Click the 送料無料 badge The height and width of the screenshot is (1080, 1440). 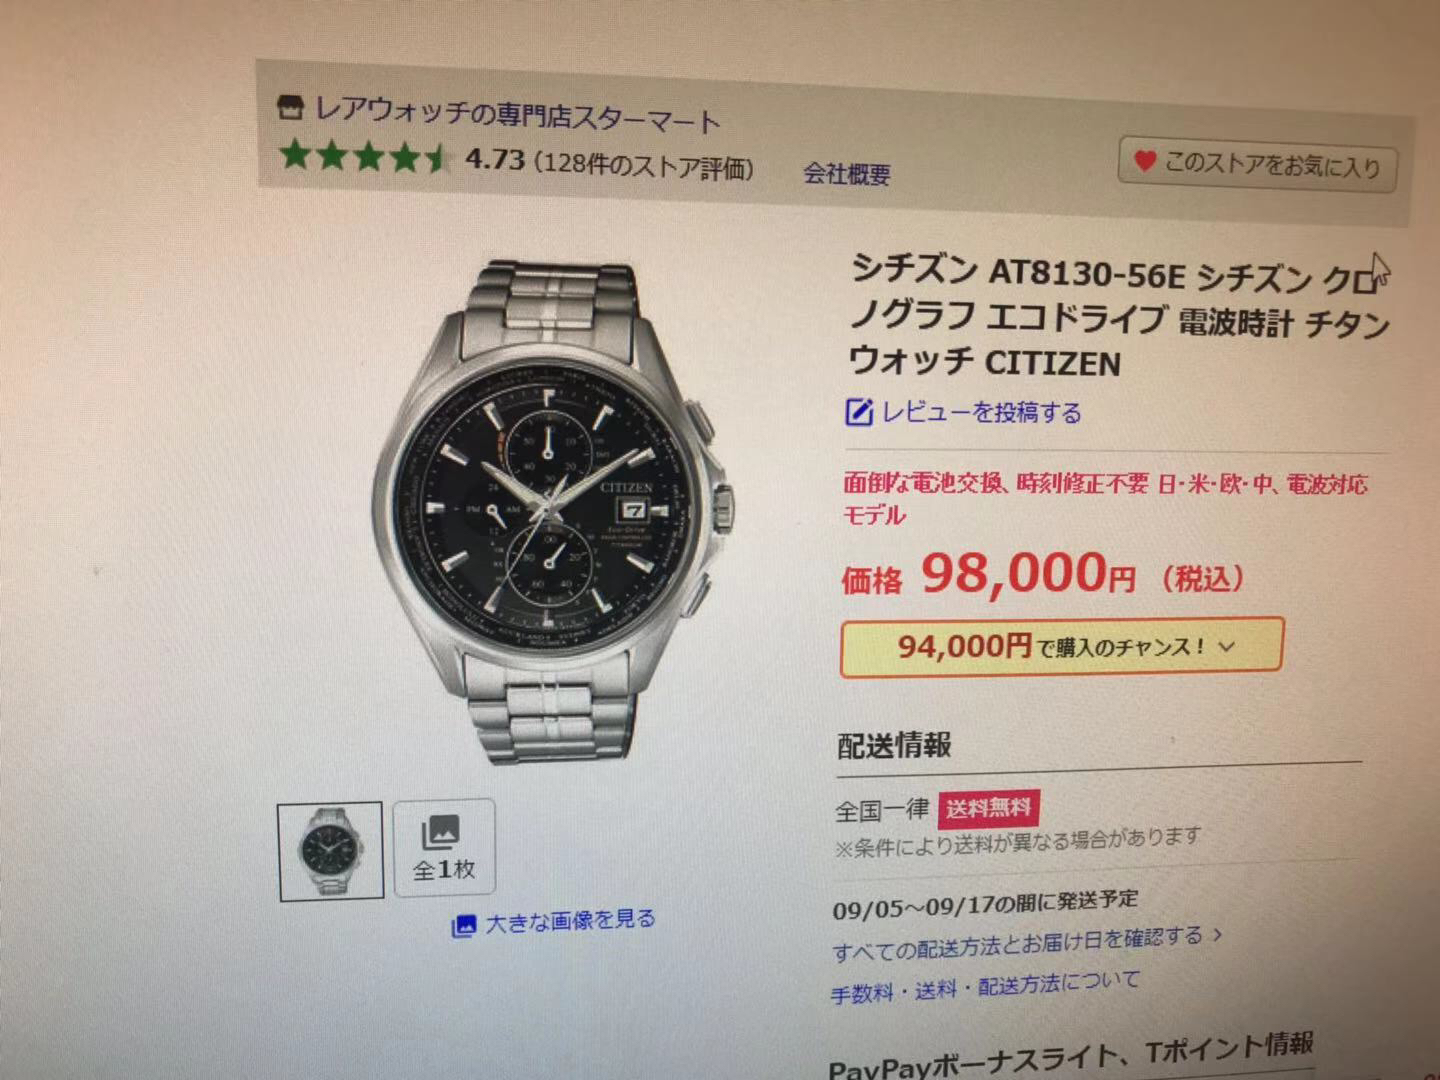[989, 807]
